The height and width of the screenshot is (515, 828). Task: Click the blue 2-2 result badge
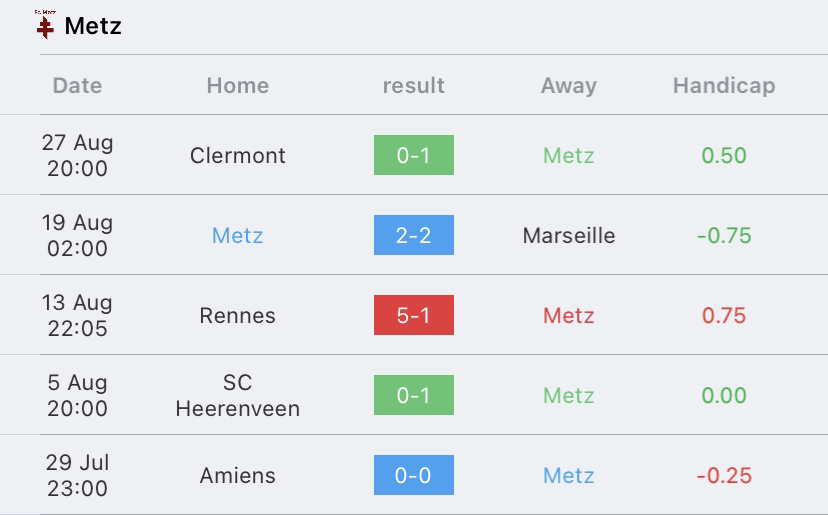click(x=414, y=235)
